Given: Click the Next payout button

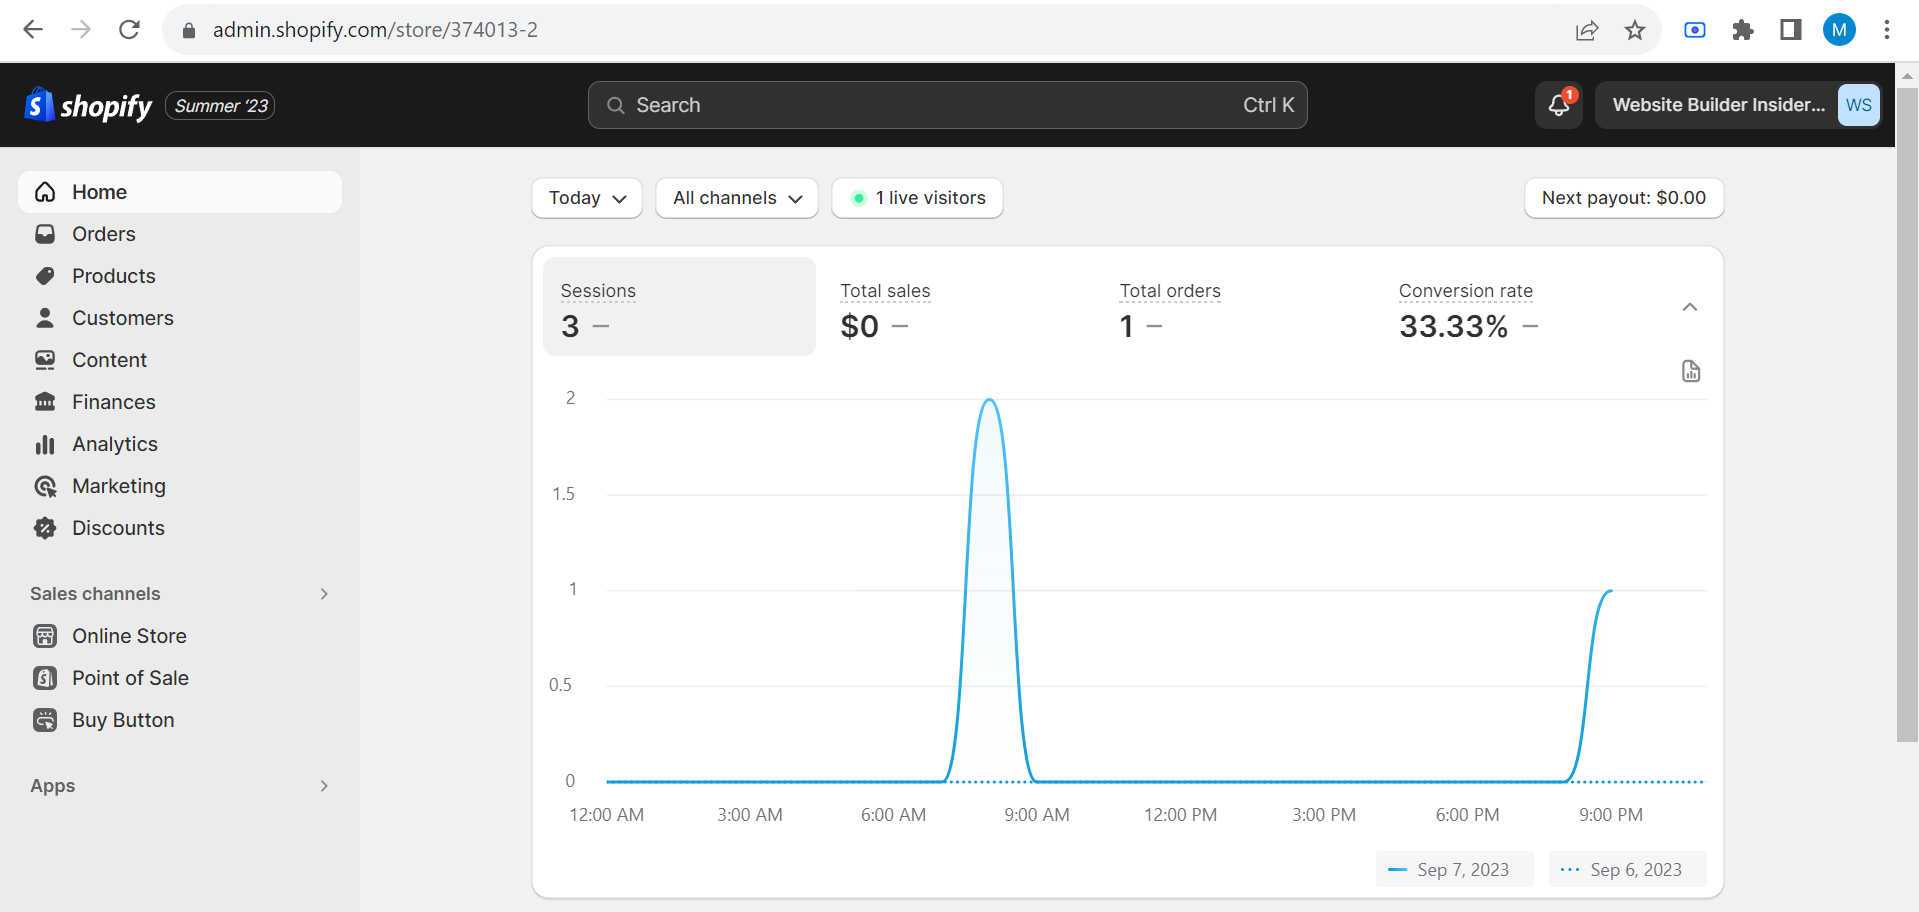Looking at the screenshot, I should click(1623, 198).
